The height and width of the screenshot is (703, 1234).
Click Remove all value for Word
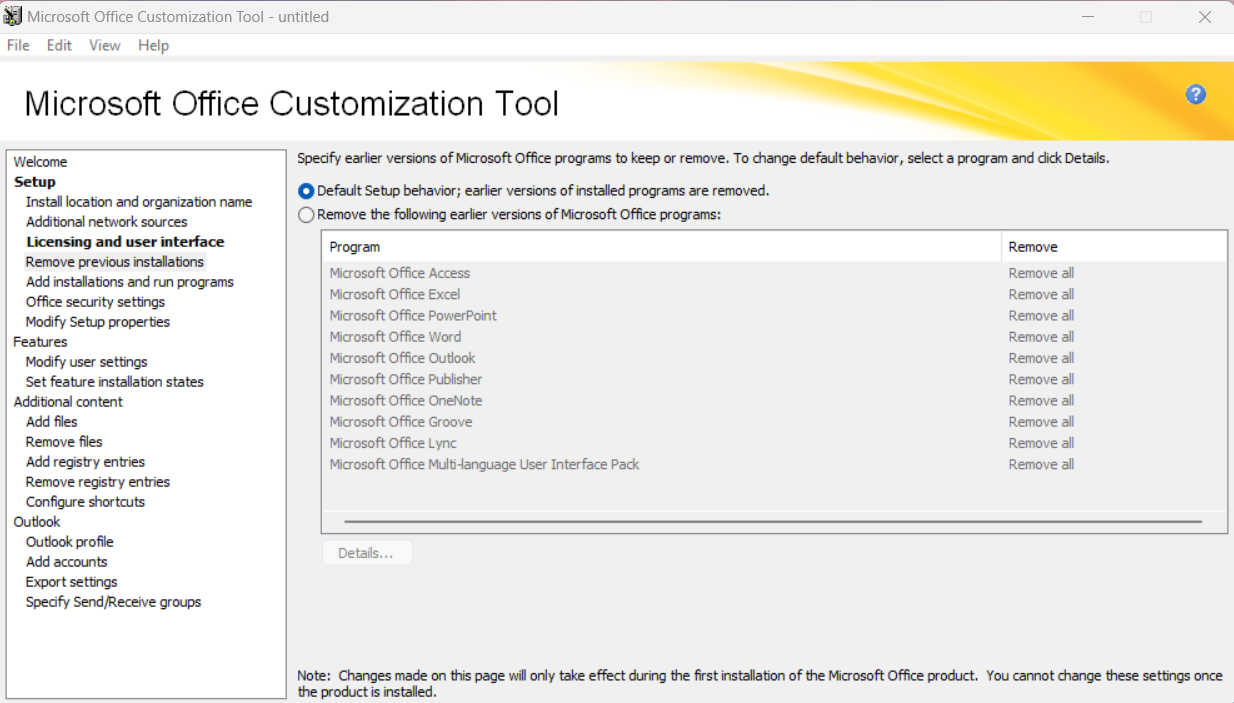[1041, 337]
